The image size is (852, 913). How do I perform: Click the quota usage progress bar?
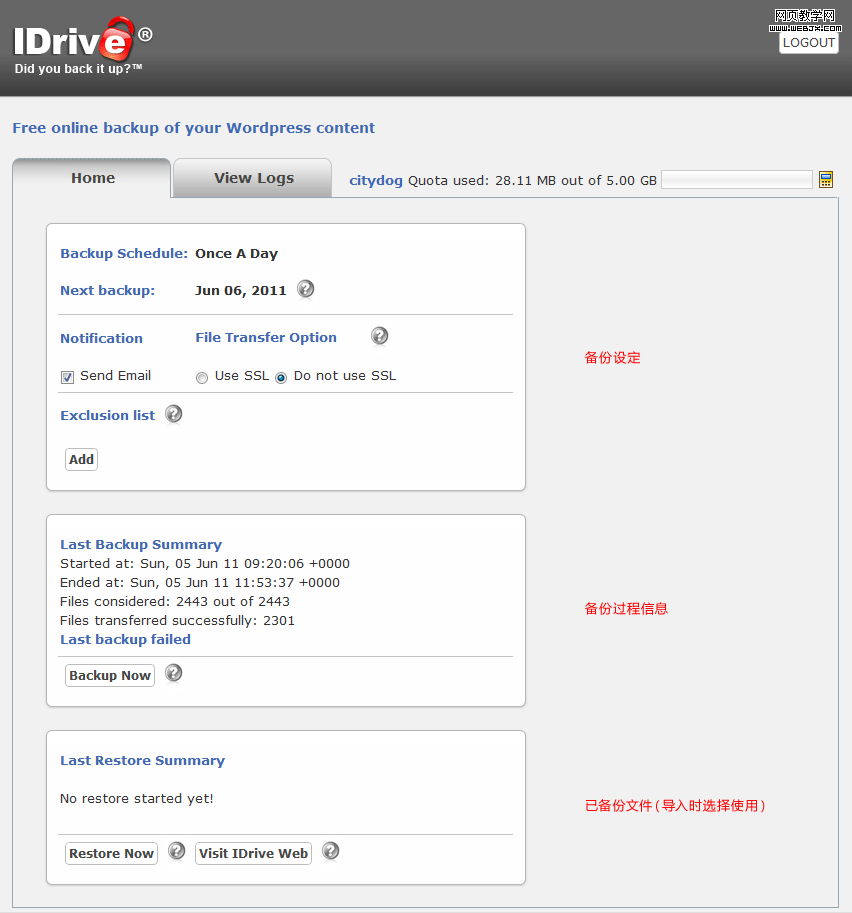click(737, 180)
